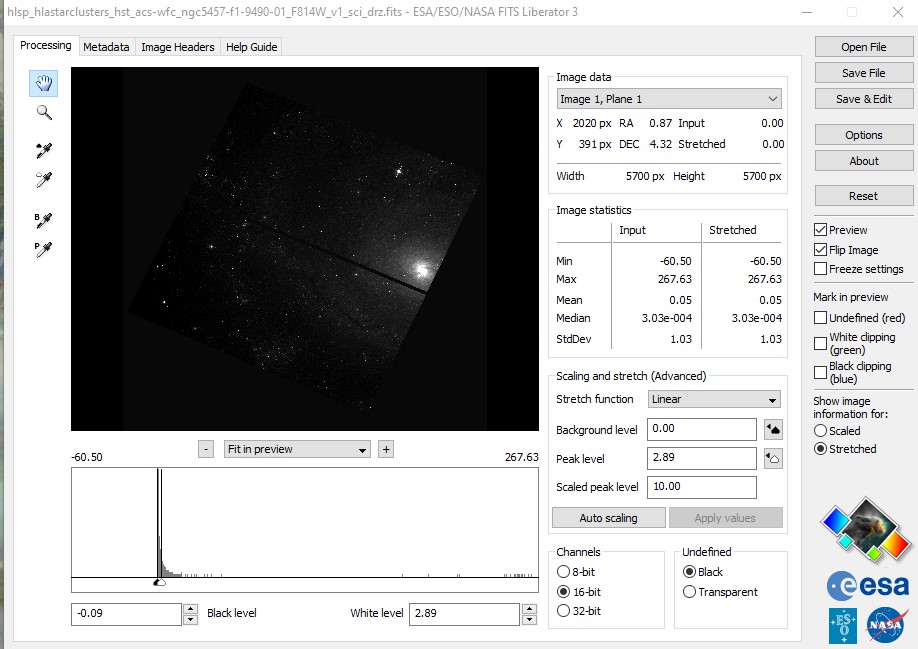
Task: Enable Freeze settings checkbox
Action: tap(820, 269)
